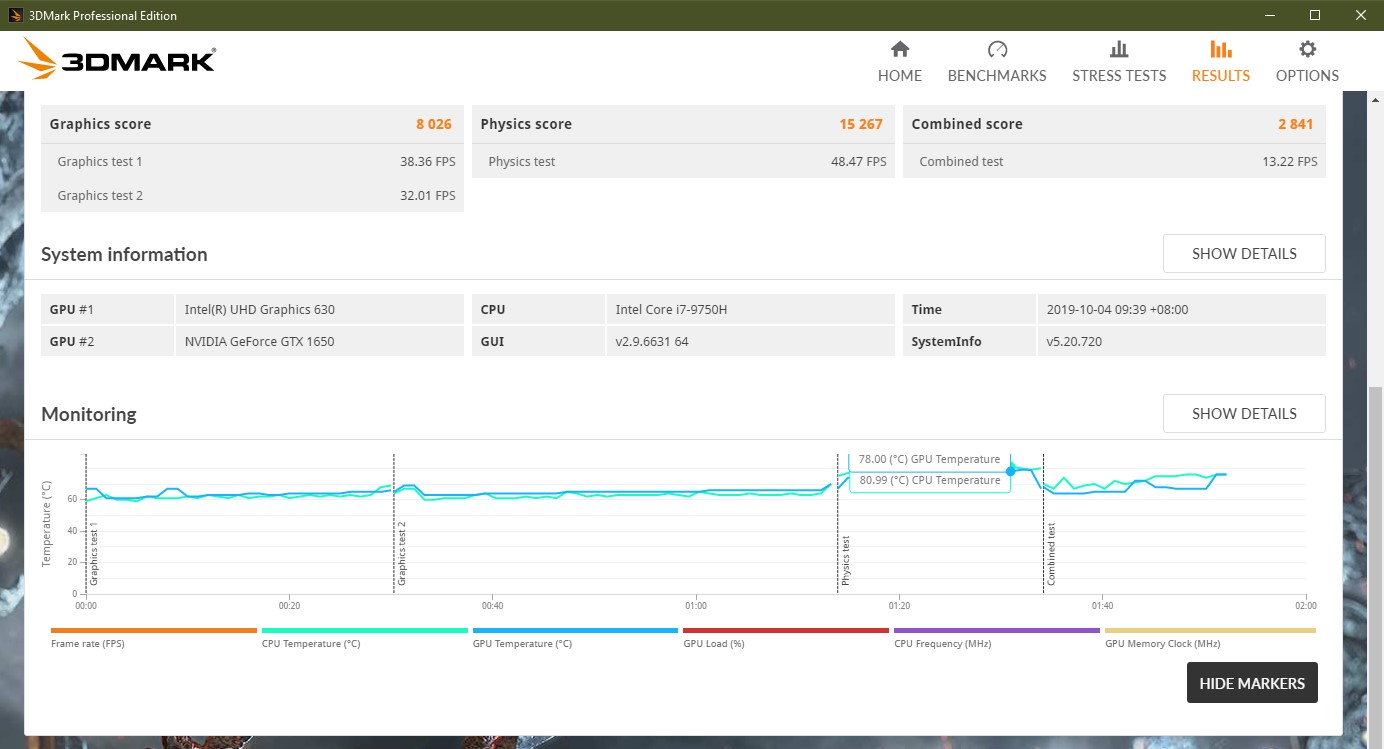Minimize the 3DMark window

1270,15
